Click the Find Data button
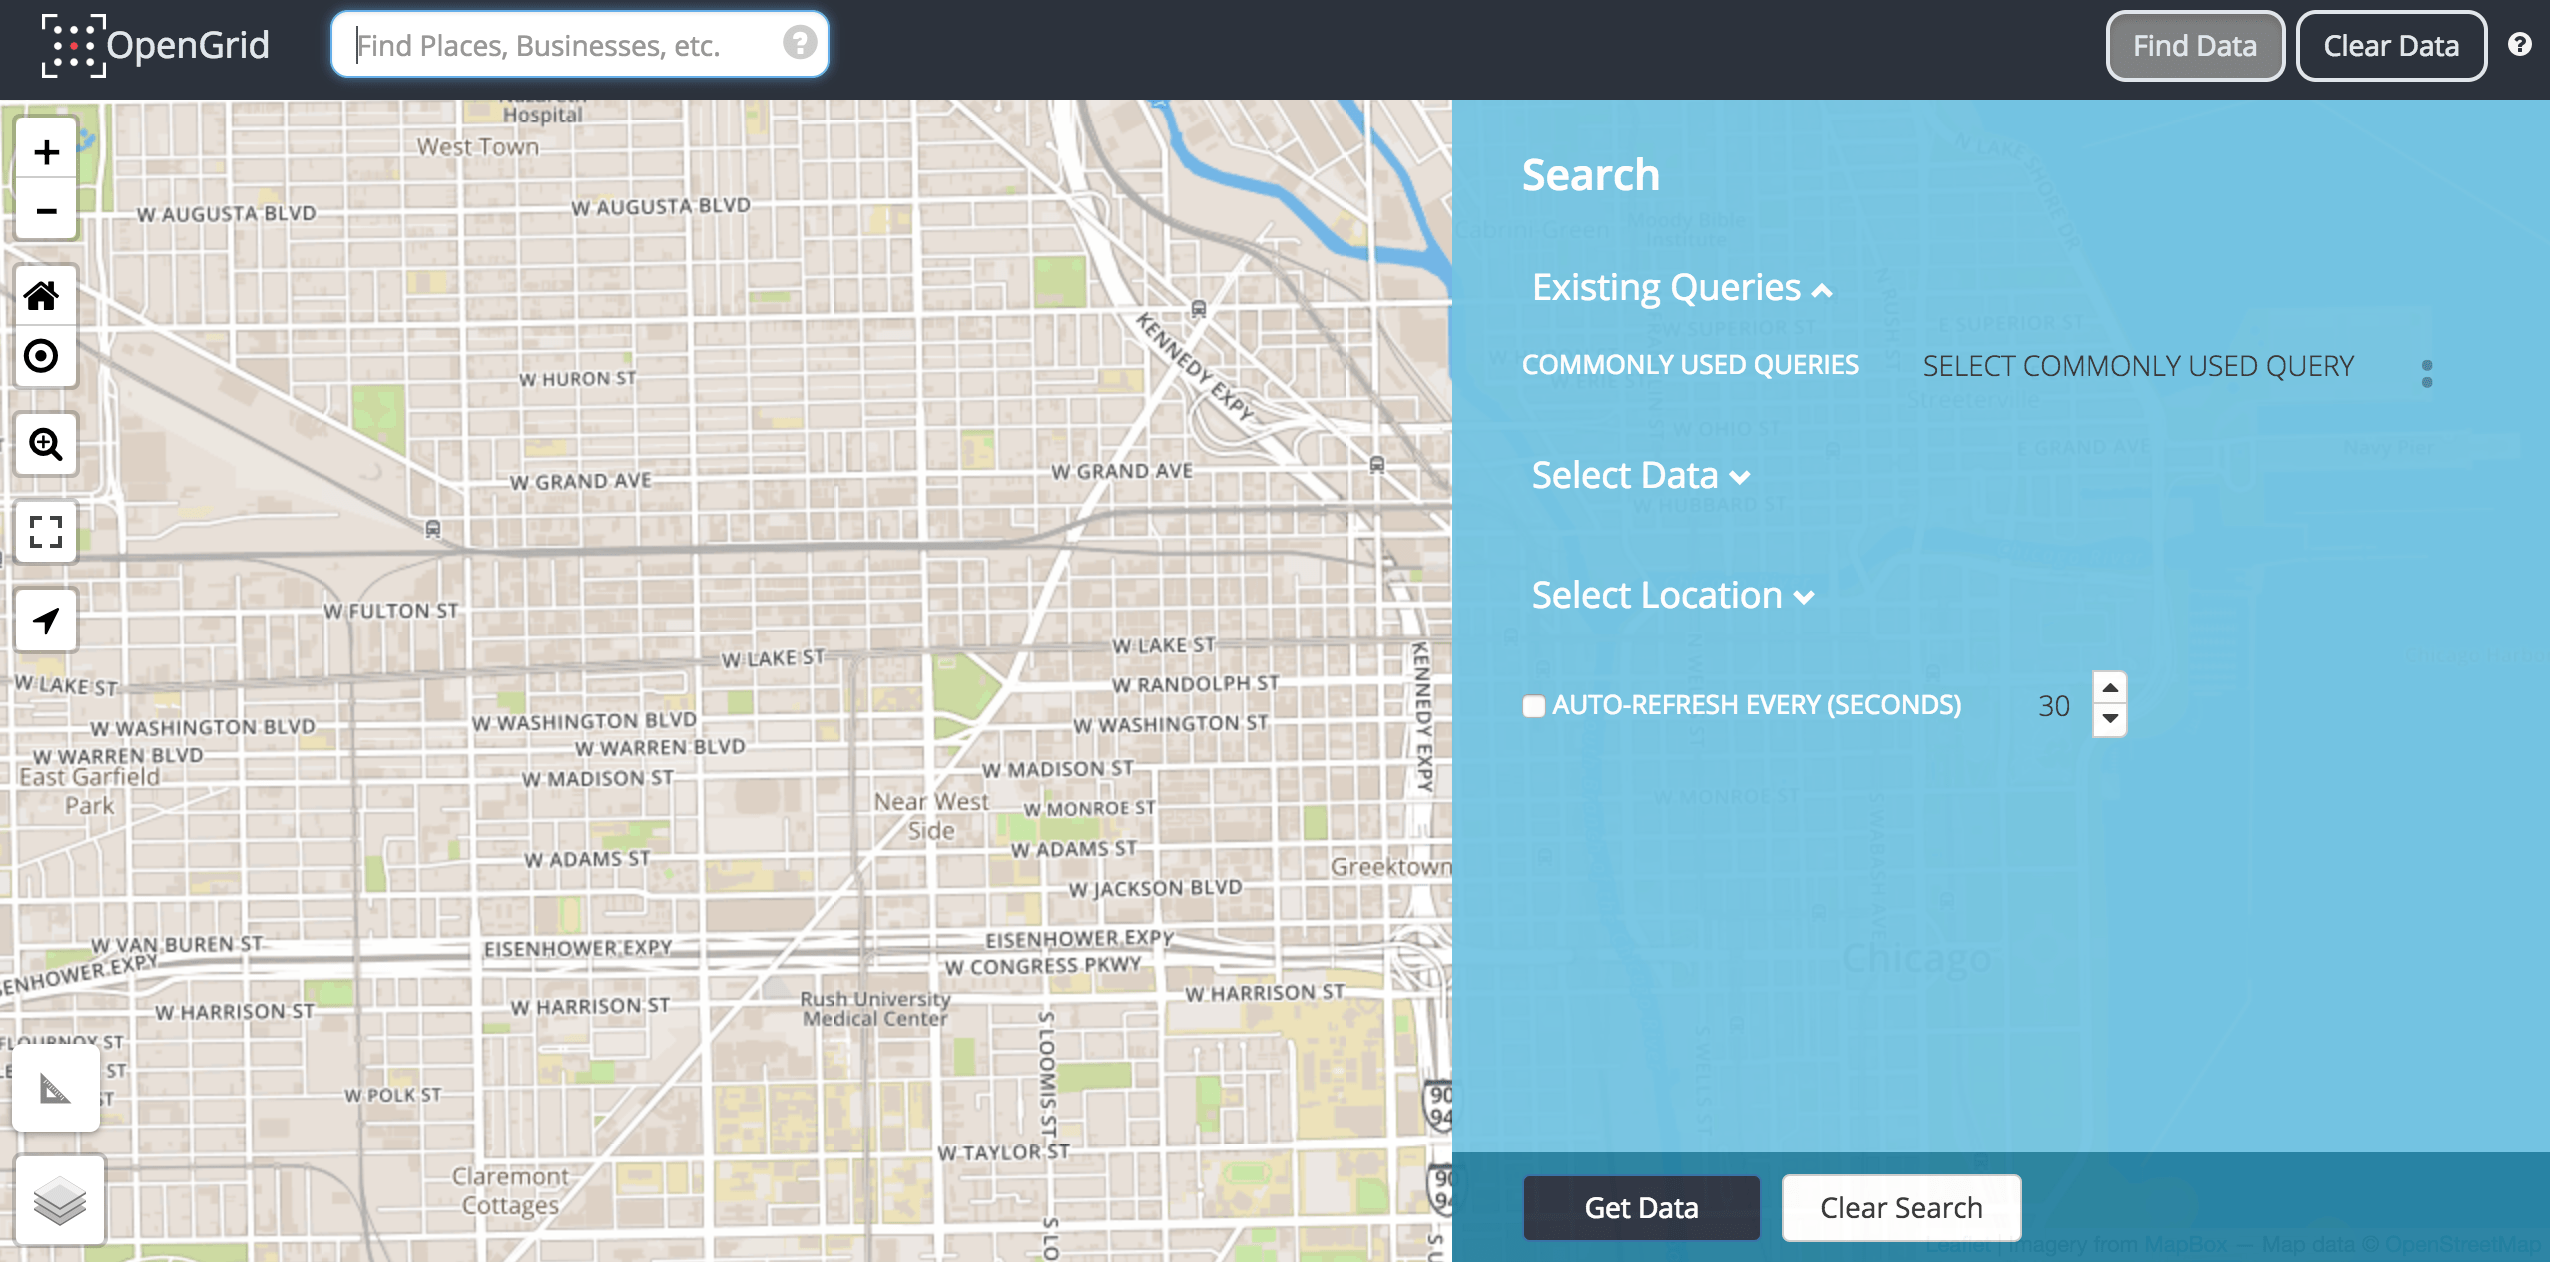Viewport: 2550px width, 1262px height. [2194, 46]
